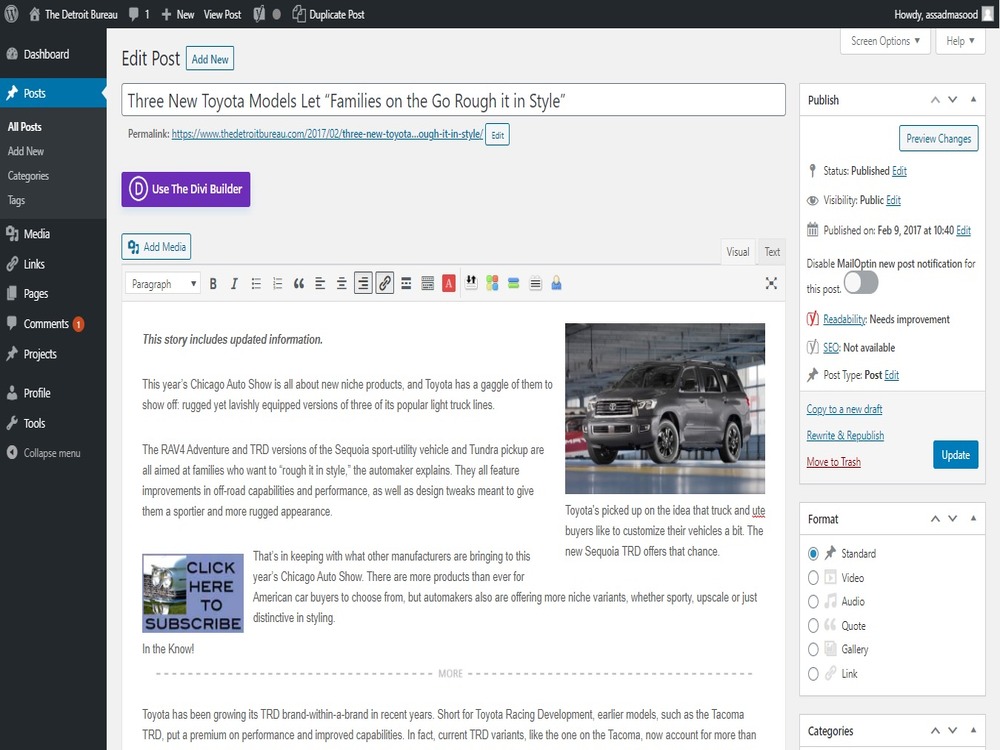Viewport: 1000px width, 750px height.
Task: Click the blue-green bars toolbar icon
Action: tap(513, 283)
